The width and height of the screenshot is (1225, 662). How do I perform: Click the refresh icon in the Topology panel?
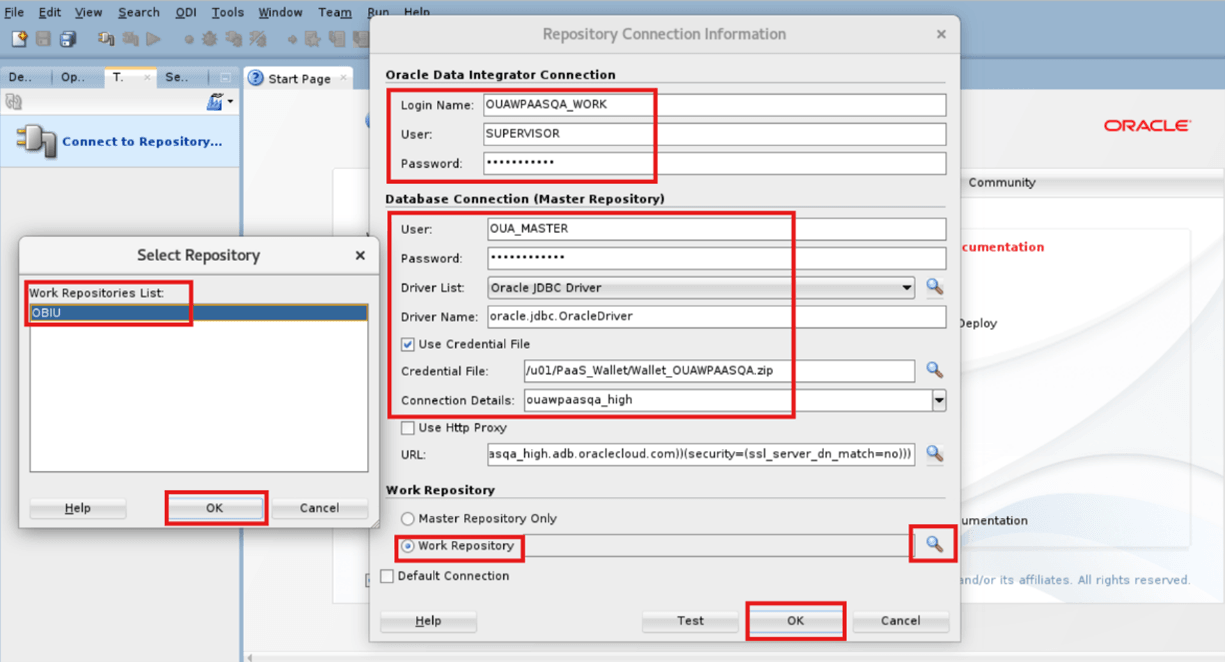click(x=14, y=101)
